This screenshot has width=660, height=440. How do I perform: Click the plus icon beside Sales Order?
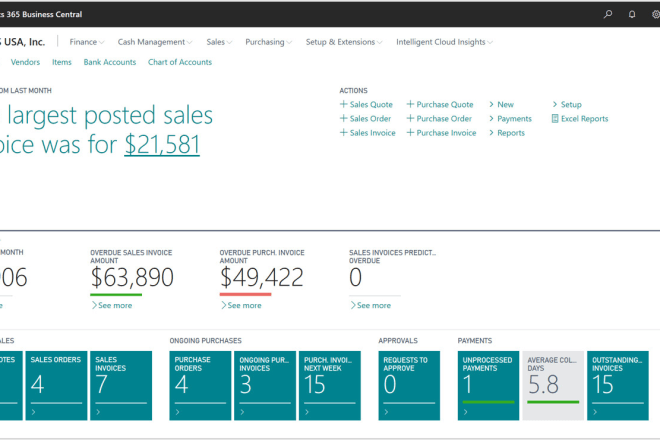coord(343,118)
